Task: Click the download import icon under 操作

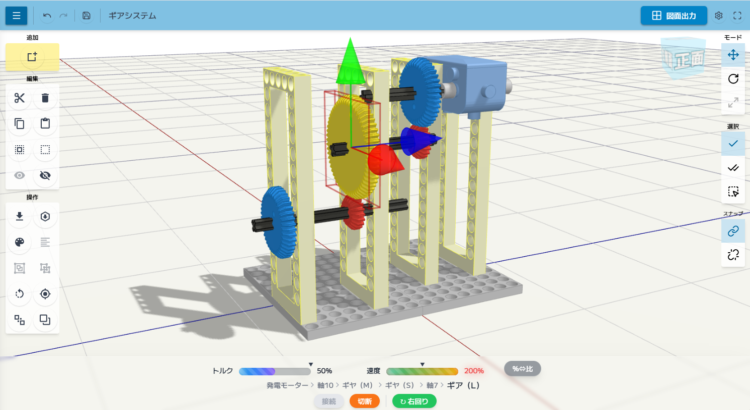Action: tap(20, 216)
